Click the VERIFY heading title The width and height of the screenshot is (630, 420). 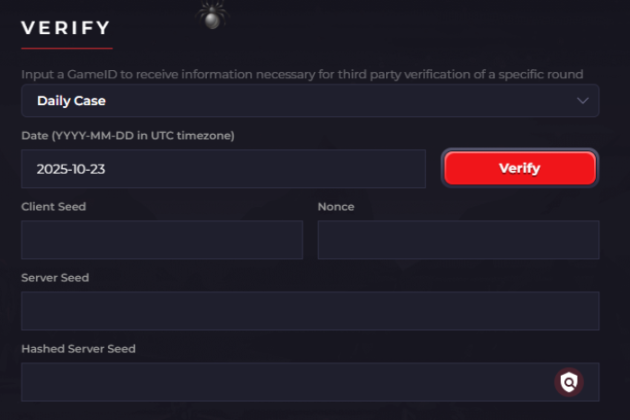66,26
